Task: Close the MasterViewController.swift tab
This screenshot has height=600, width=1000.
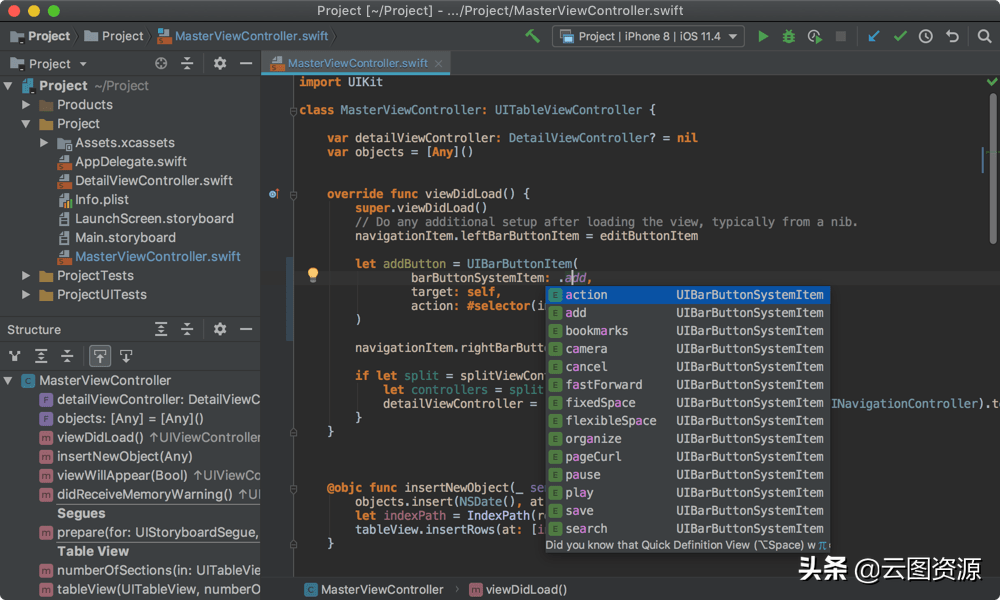Action: 439,63
